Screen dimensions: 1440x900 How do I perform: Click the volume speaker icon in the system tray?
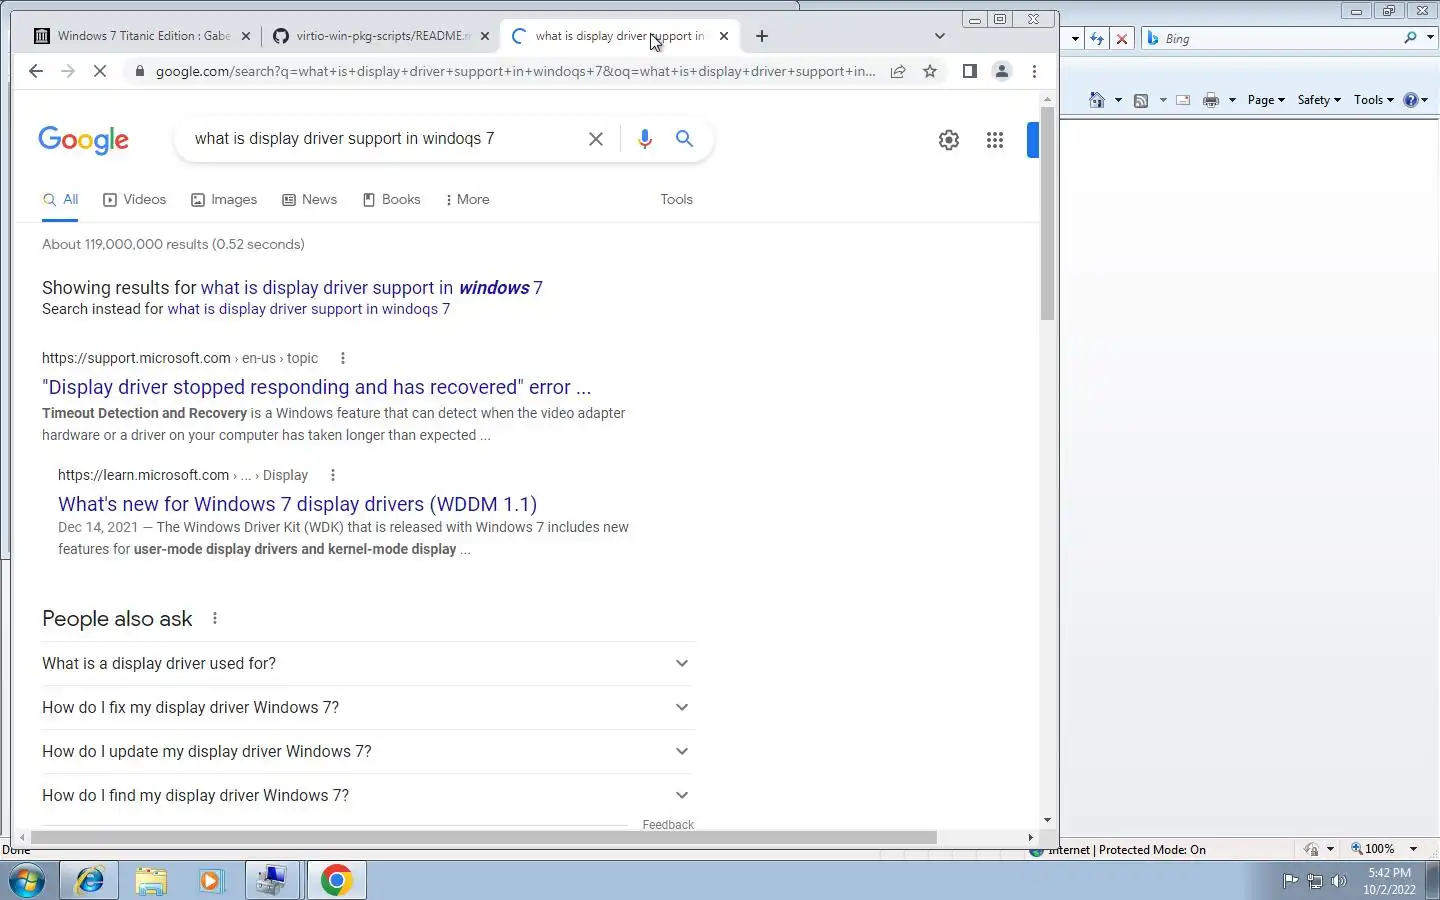[x=1339, y=881]
